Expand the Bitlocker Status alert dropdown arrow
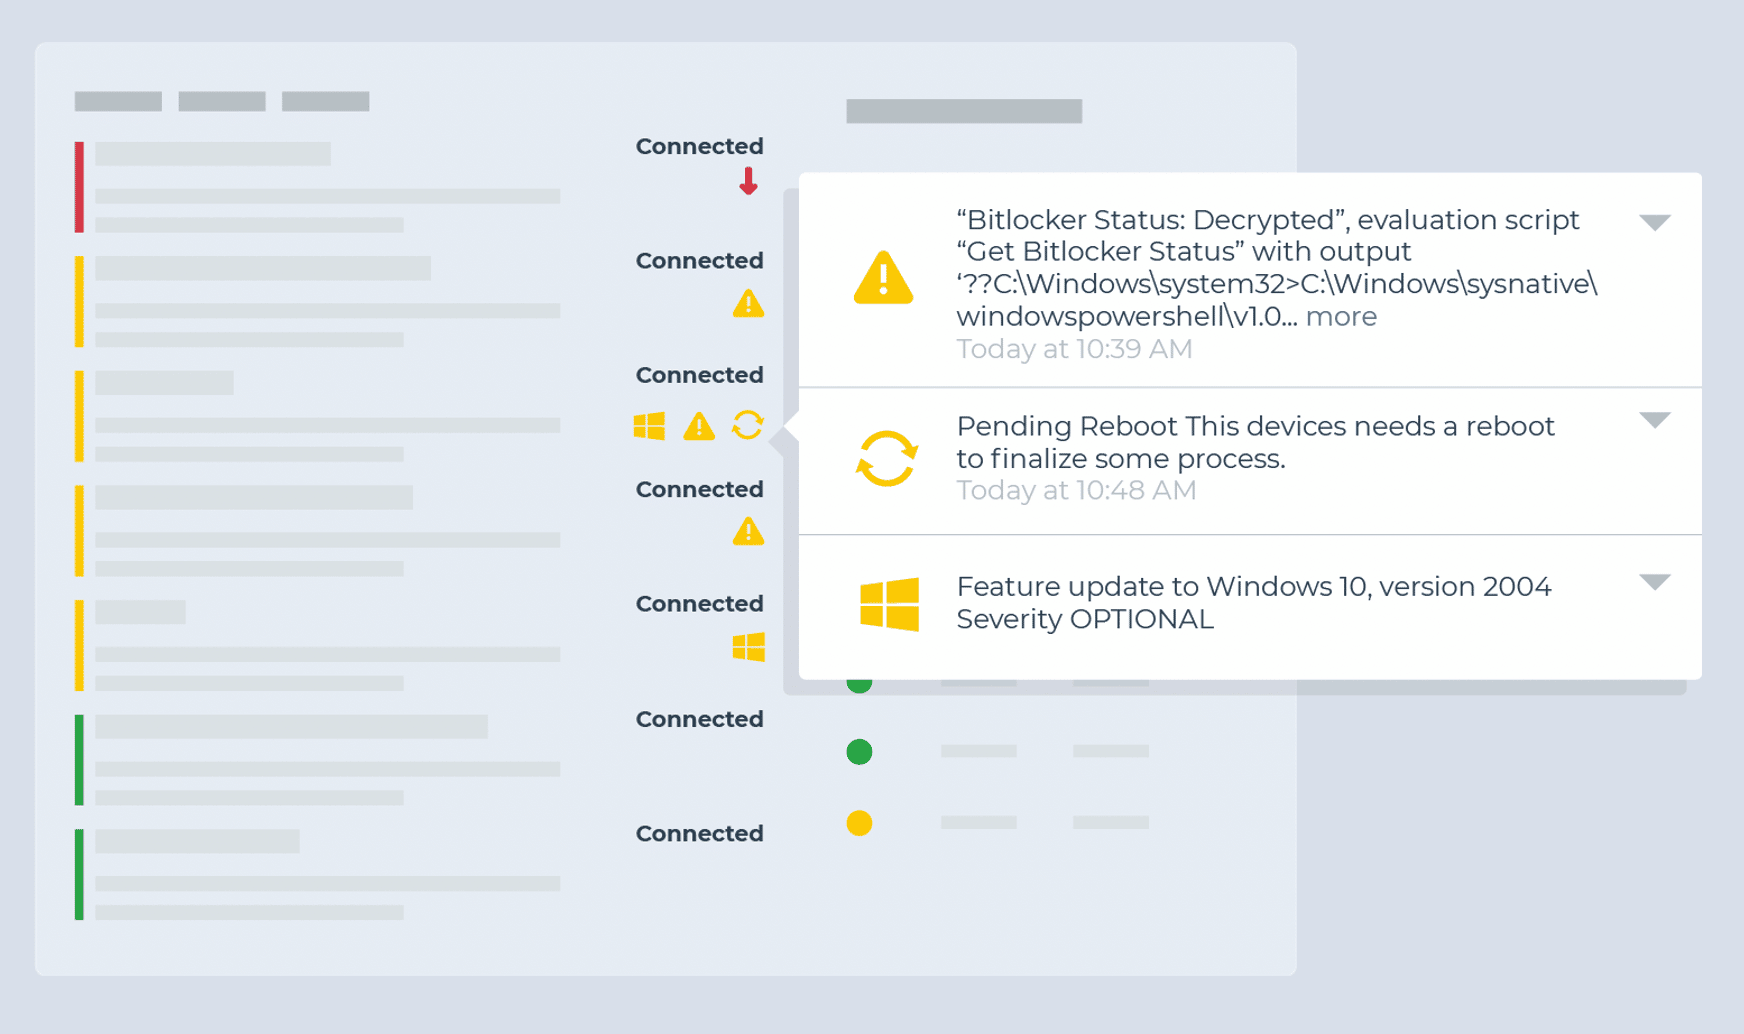 (x=1655, y=222)
